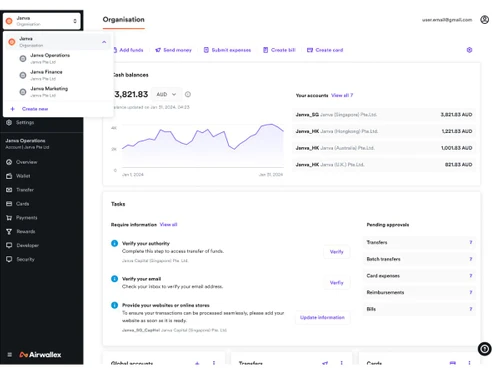
Task: Click View all beside Require information
Action: click(169, 225)
